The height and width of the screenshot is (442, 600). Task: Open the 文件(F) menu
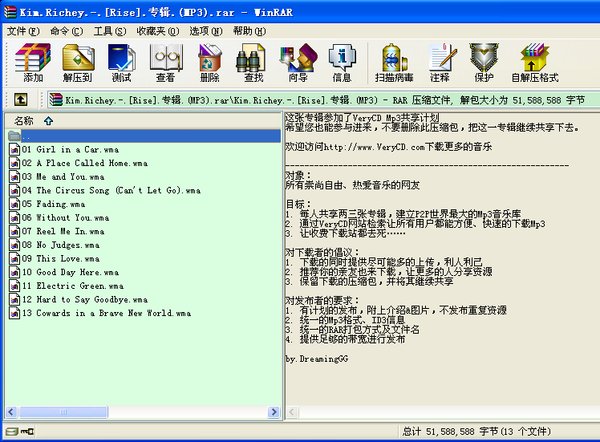click(23, 31)
